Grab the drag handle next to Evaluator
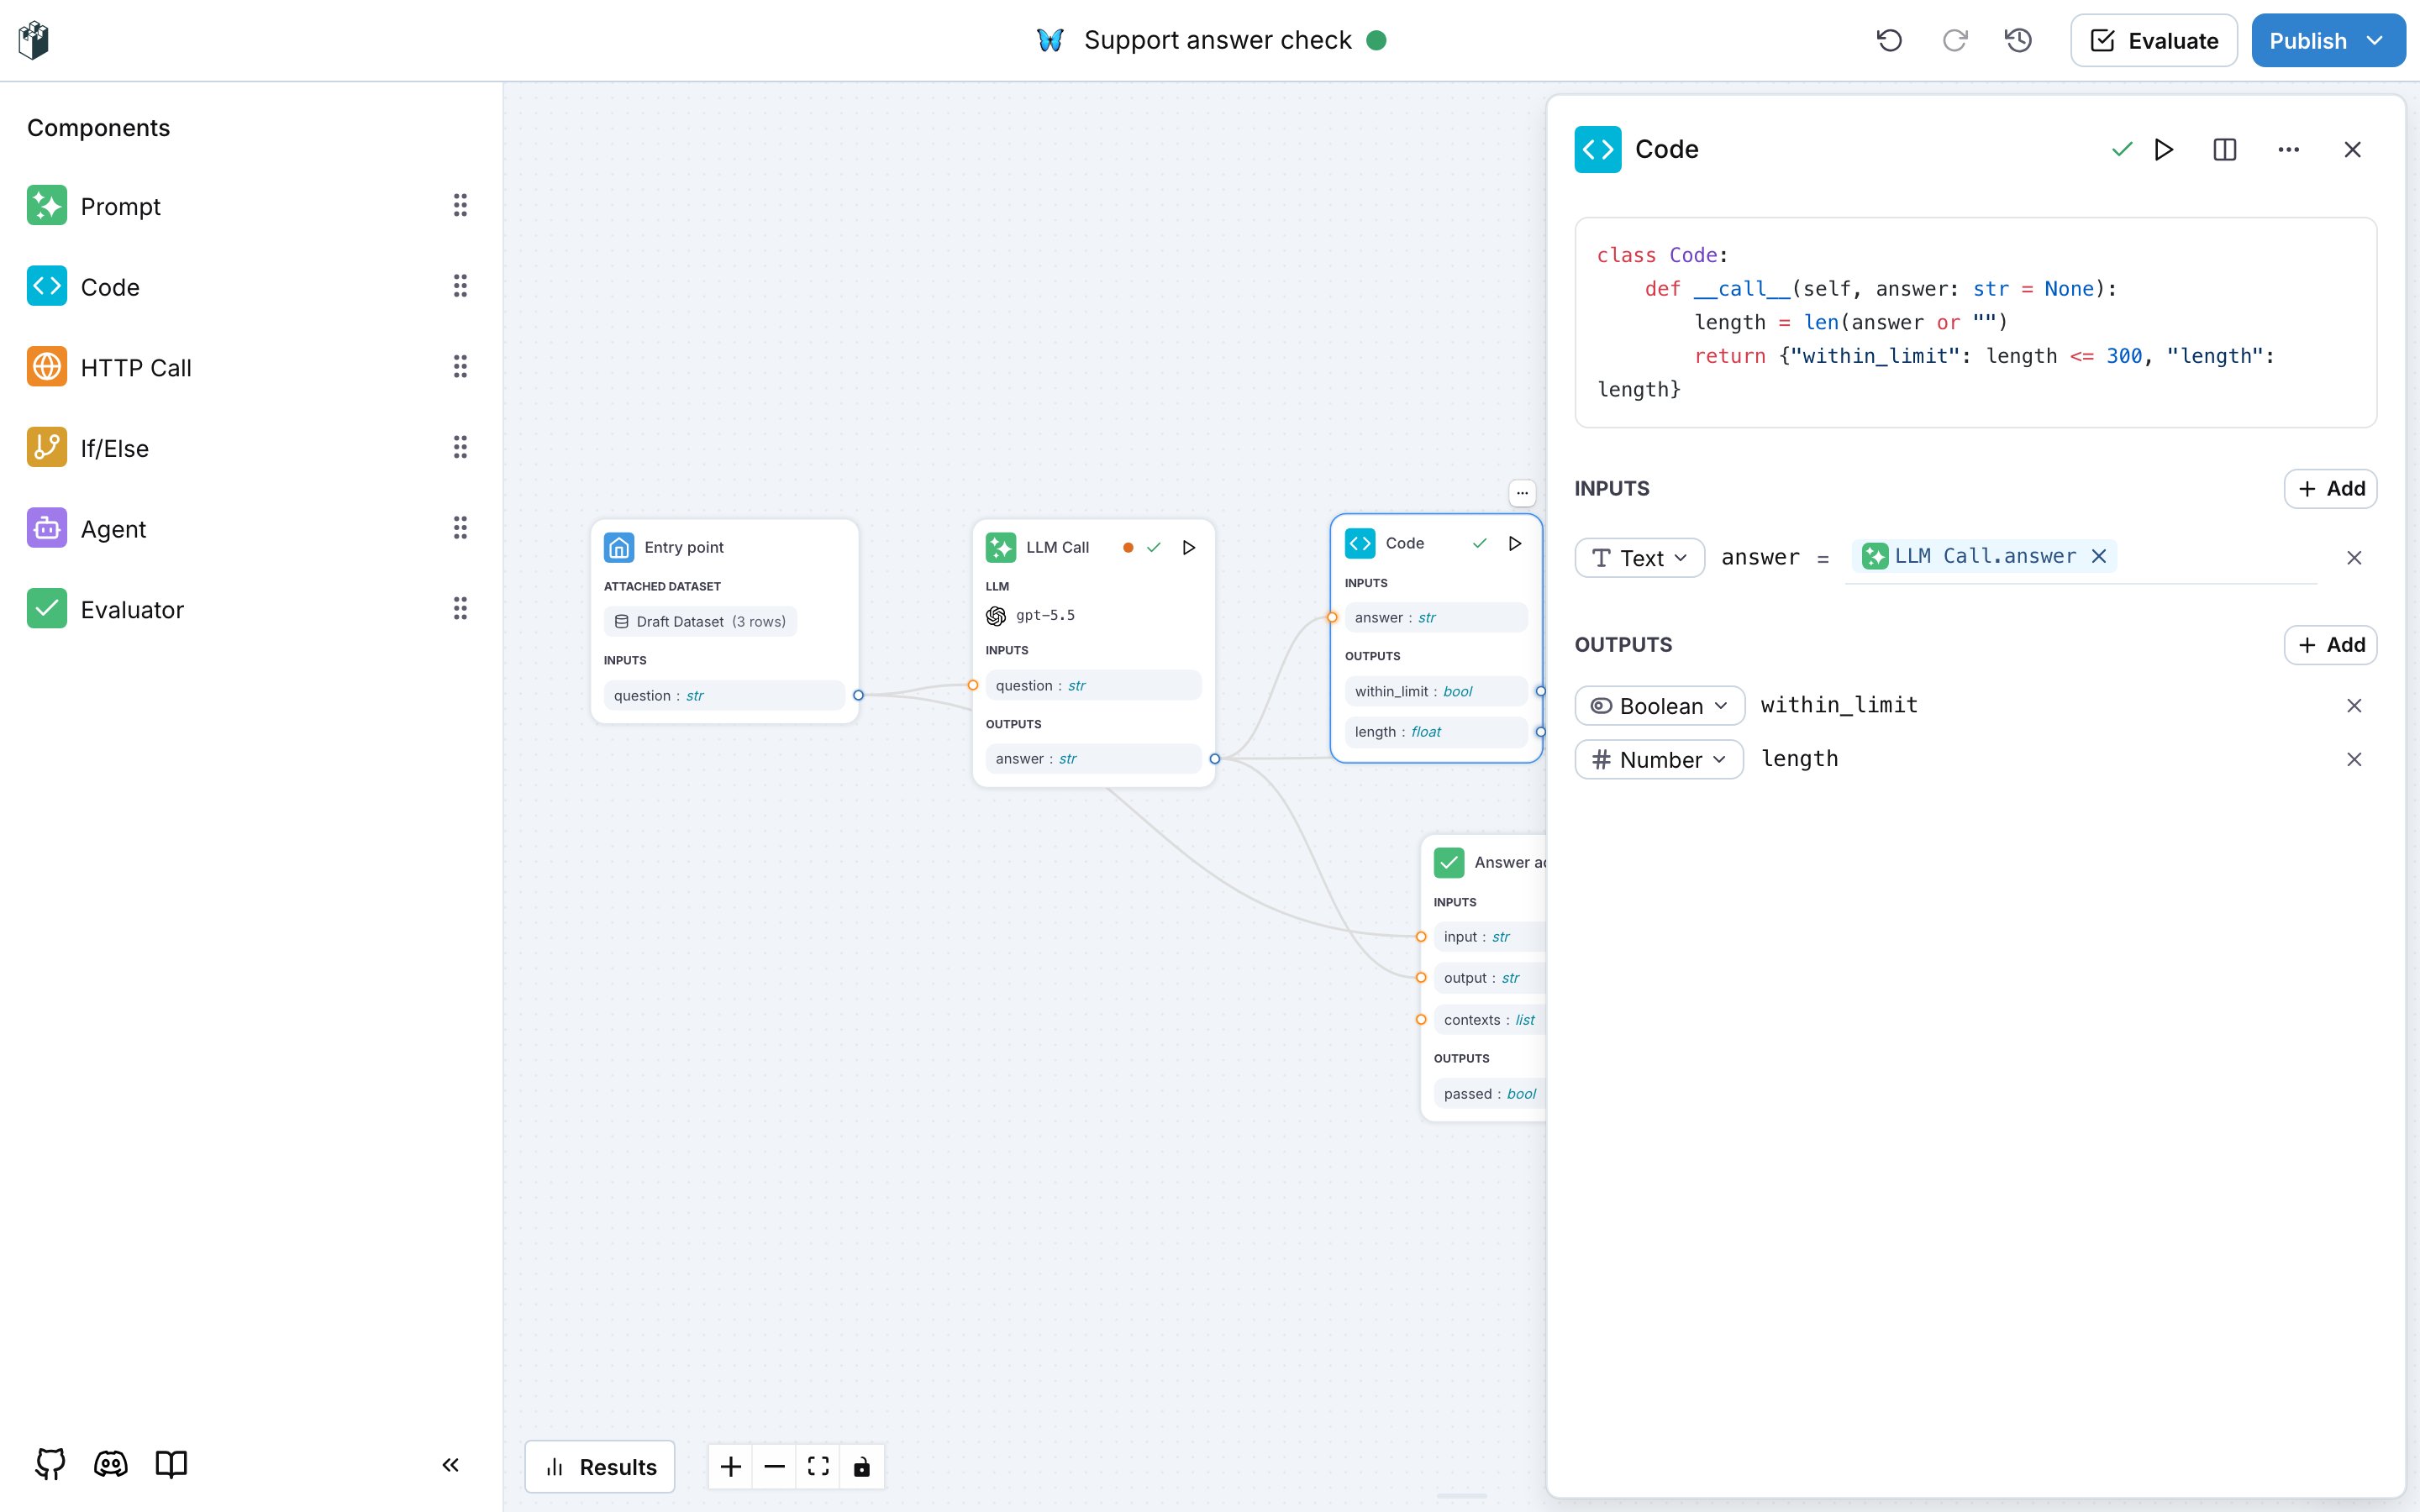 pyautogui.click(x=460, y=608)
